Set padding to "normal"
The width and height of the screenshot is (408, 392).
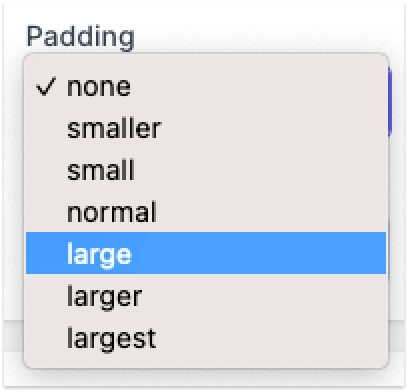point(206,212)
